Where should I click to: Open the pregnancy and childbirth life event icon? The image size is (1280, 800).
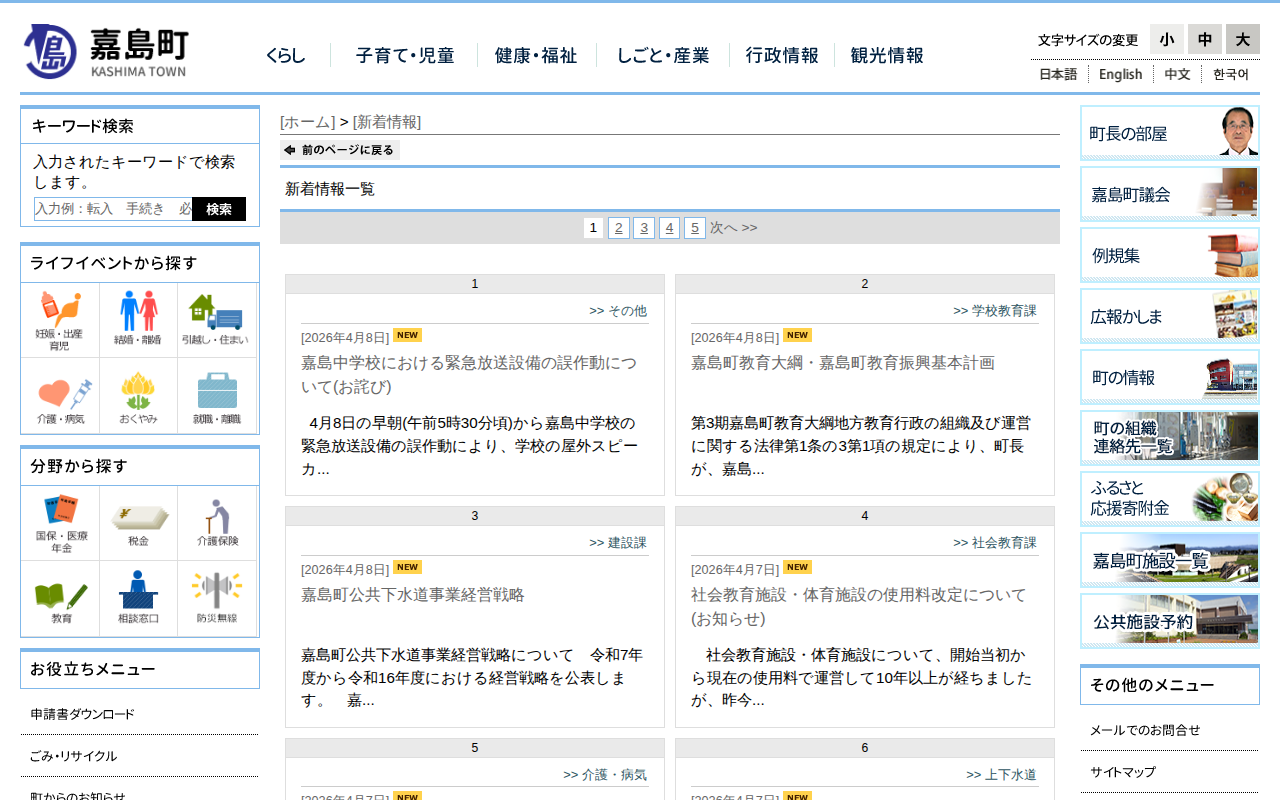(x=60, y=320)
